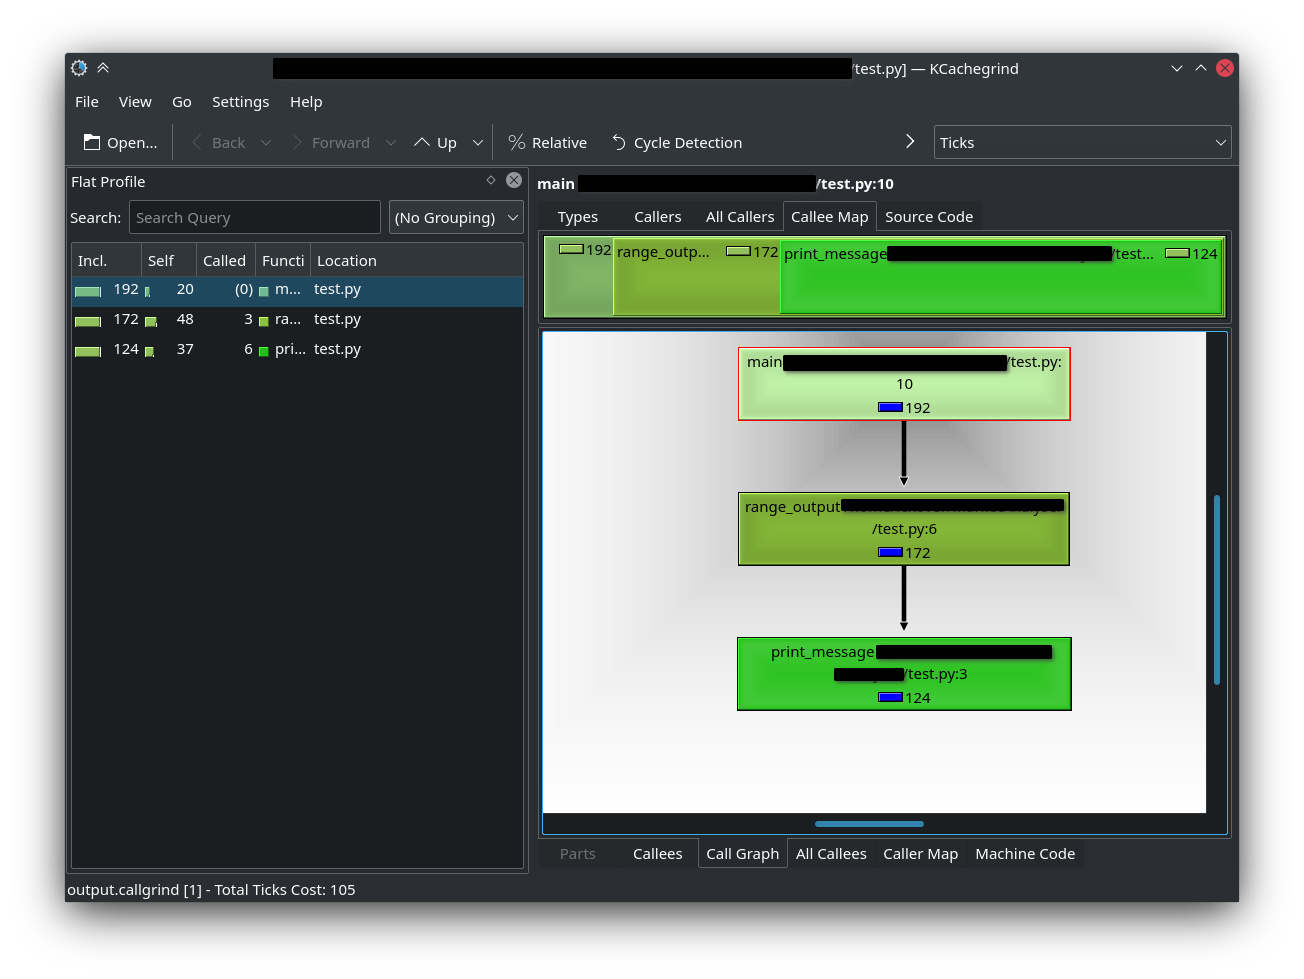This screenshot has width=1304, height=979.
Task: Switch to the Caller Map tab
Action: tap(921, 854)
